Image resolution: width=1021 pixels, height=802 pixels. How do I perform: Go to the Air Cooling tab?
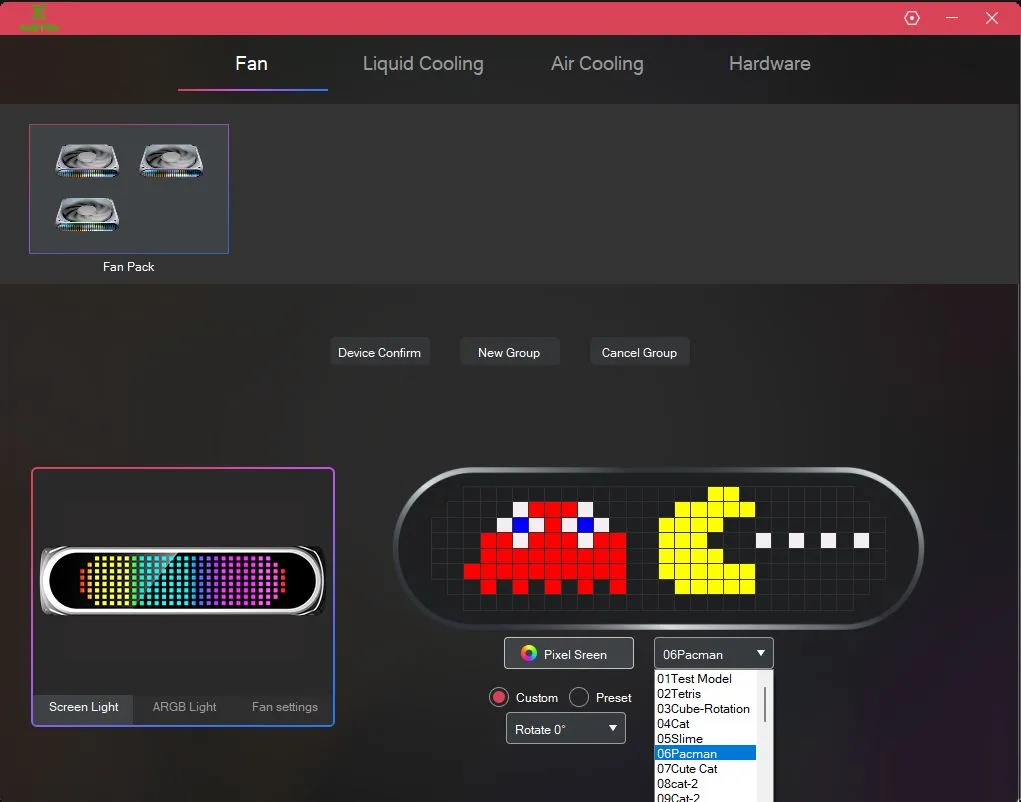point(597,64)
